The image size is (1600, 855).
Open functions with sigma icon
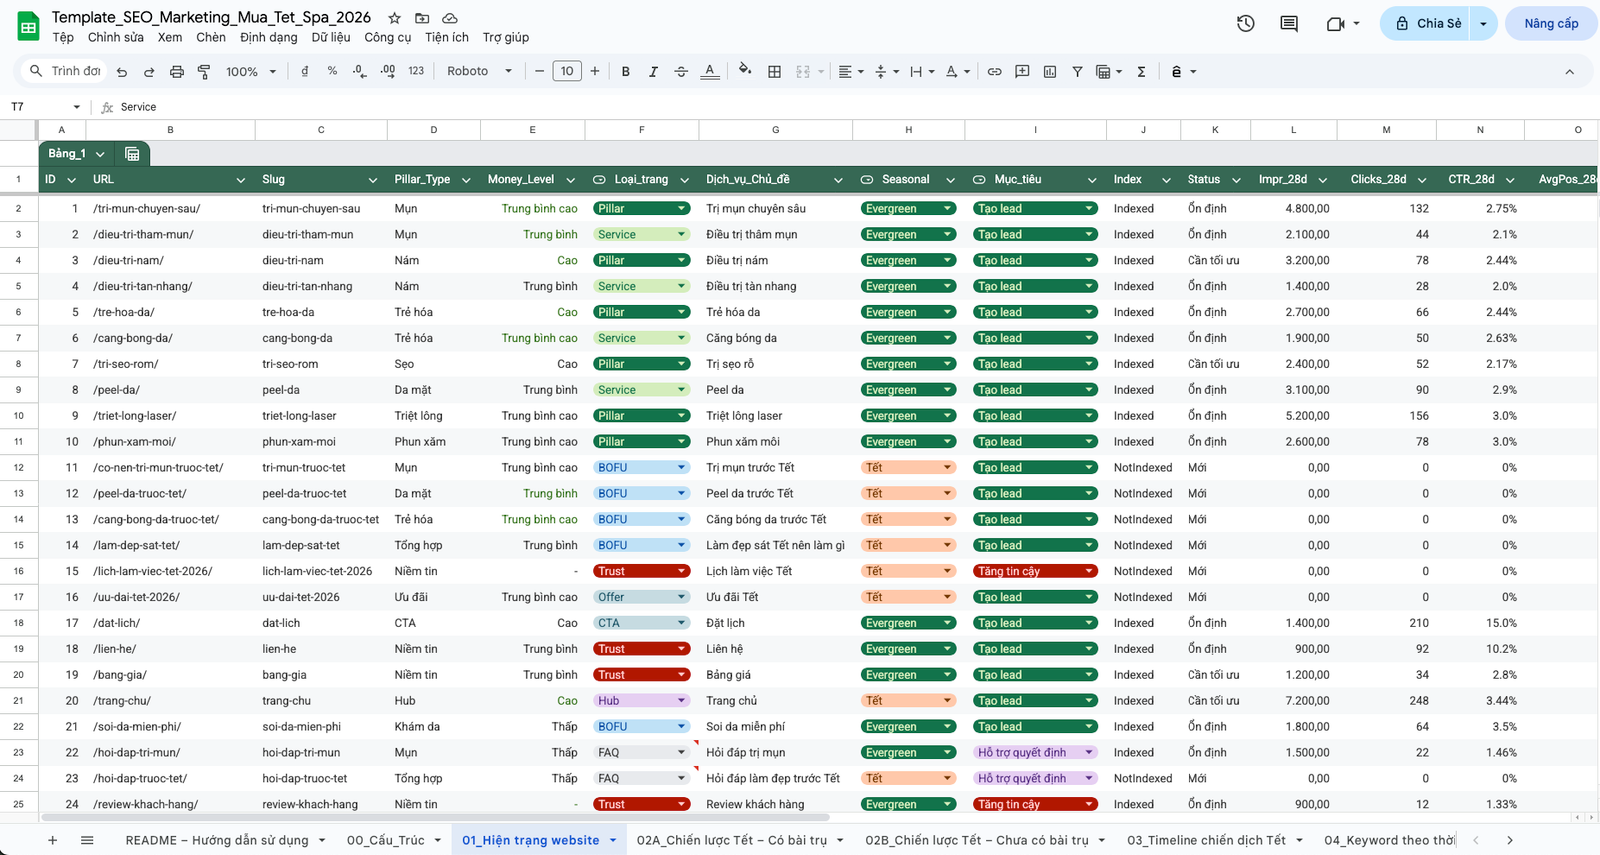click(1141, 71)
